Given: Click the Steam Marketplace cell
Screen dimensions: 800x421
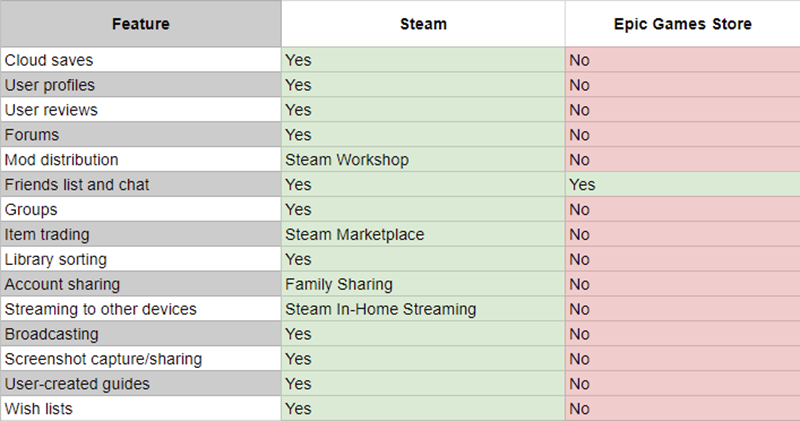Looking at the screenshot, I should coord(423,234).
